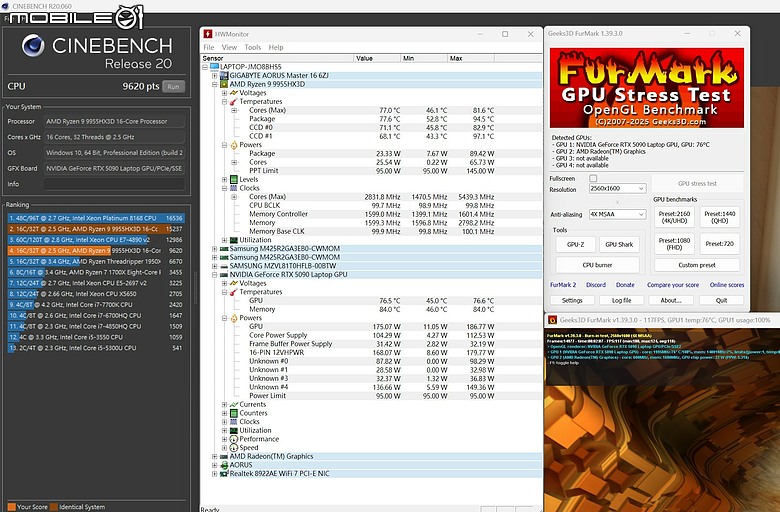This screenshot has height=512, width=780.
Task: Click the Max column header in HWMonitor
Action: coord(471,58)
